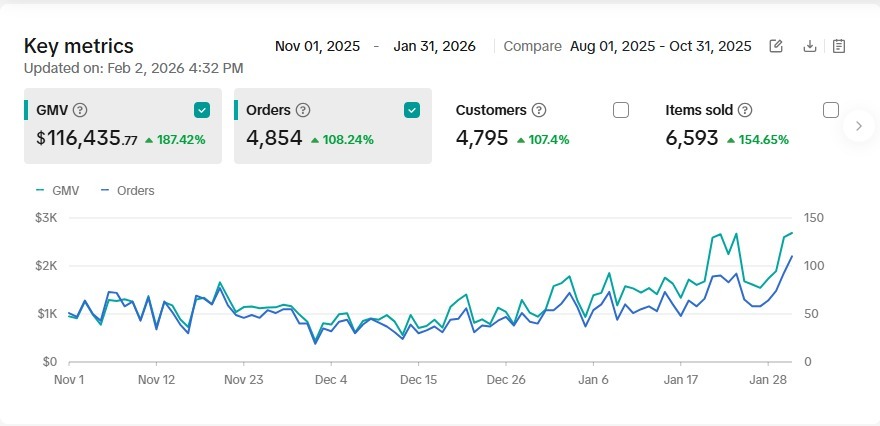Screen dimensions: 880x426
Task: Open the Nov 01, 2025 start date picker
Action: (316, 46)
